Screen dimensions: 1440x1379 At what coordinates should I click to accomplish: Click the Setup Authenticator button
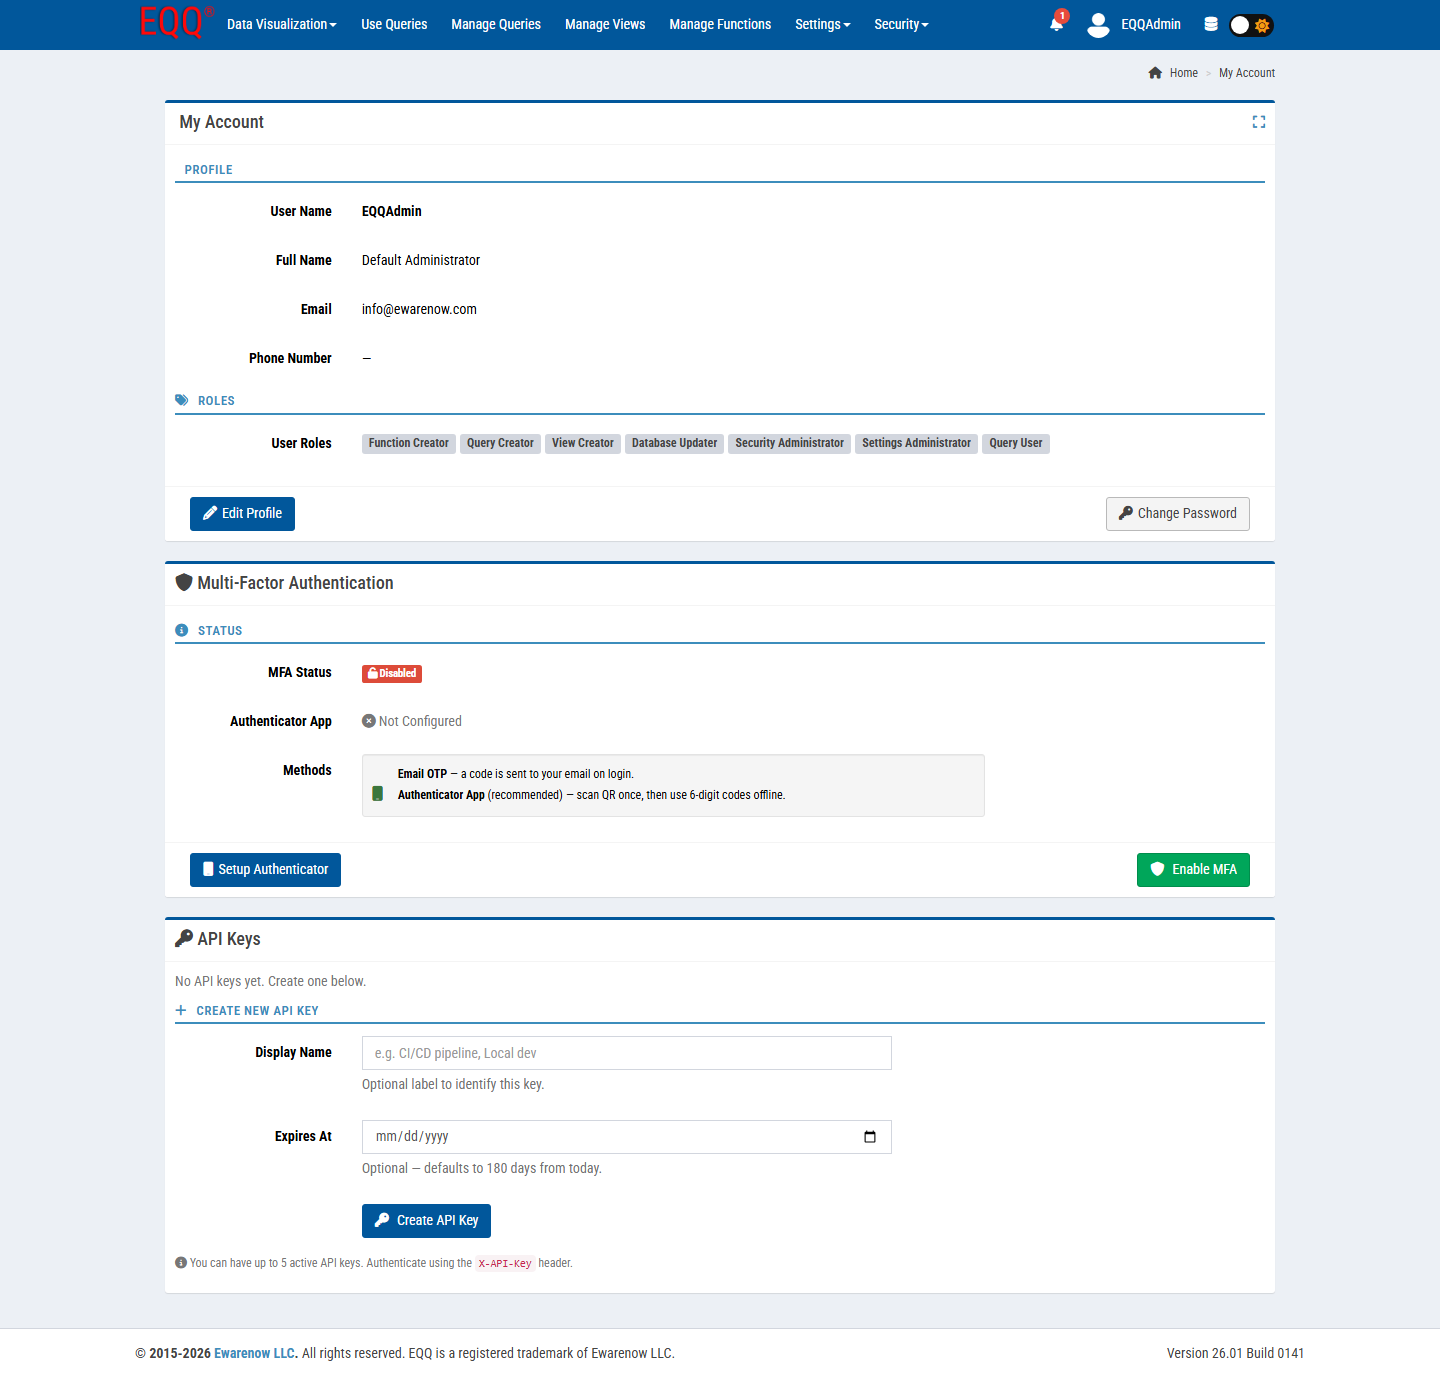[265, 870]
